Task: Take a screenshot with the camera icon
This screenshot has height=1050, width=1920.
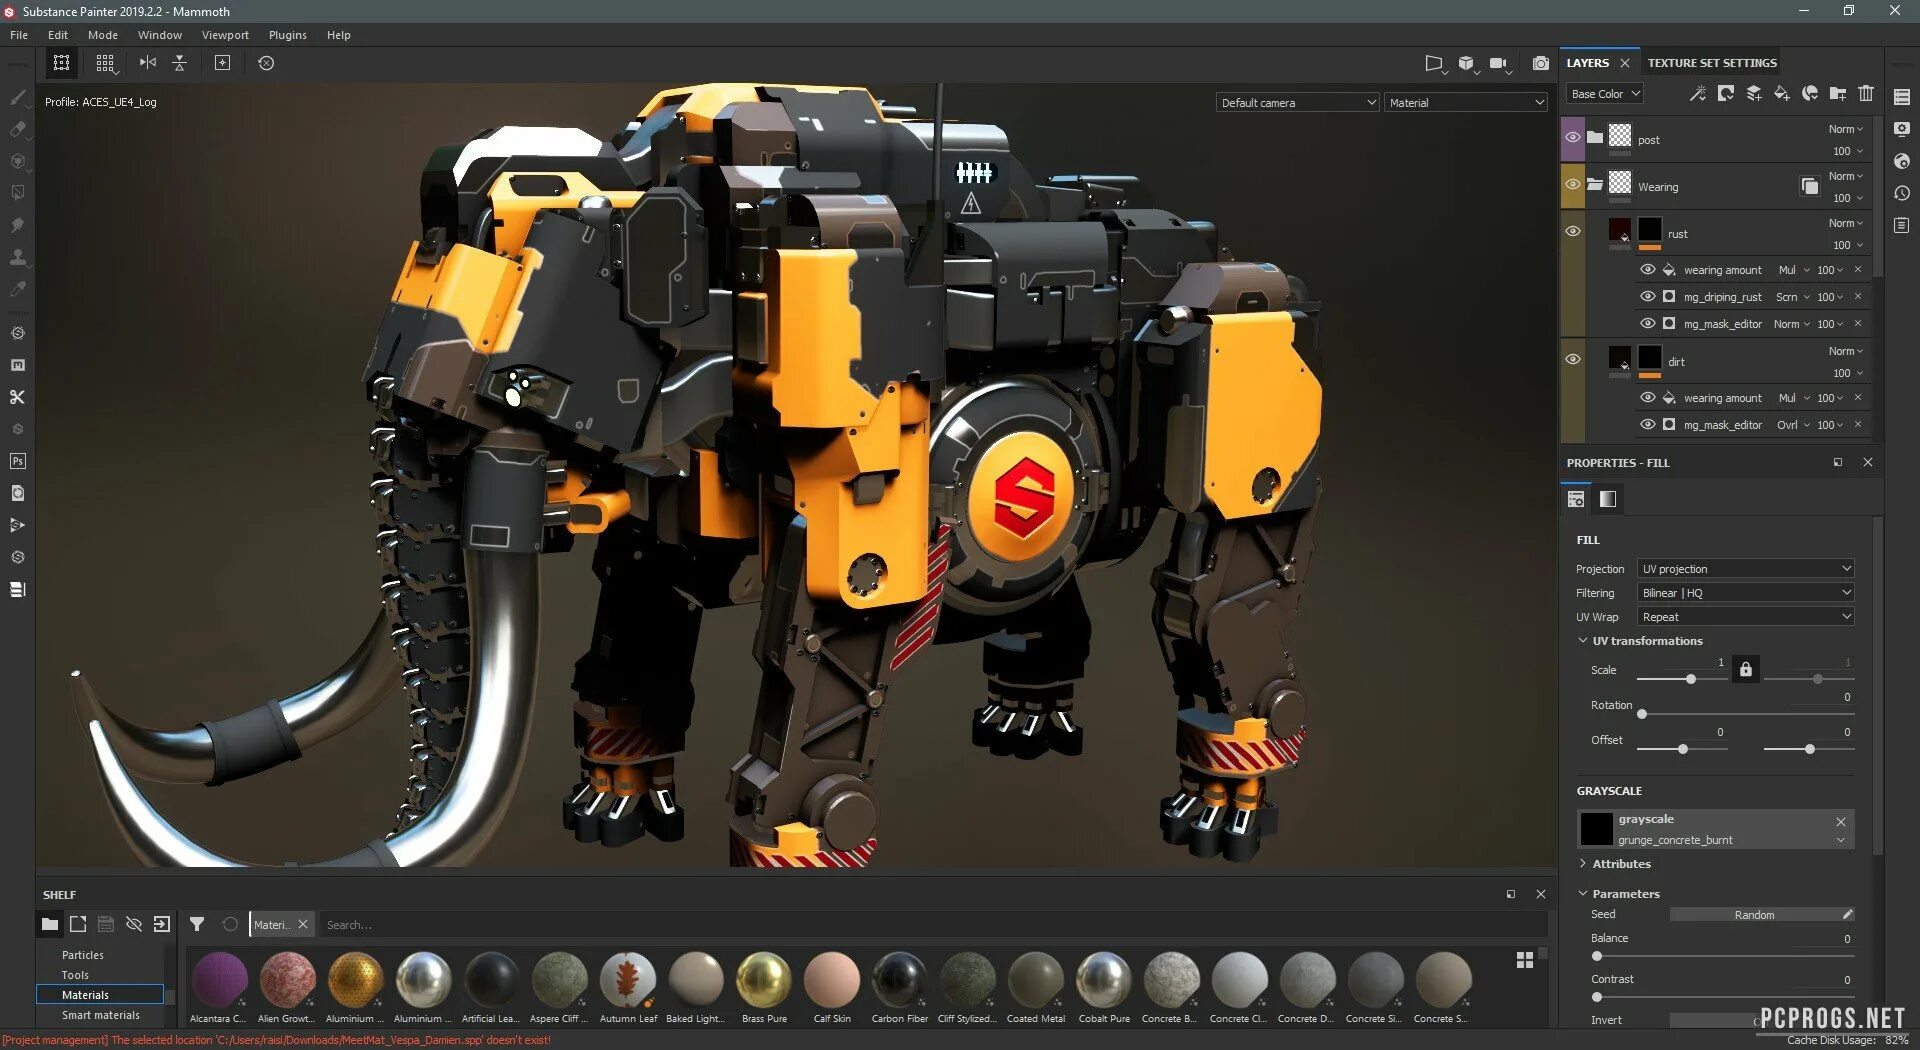Action: (1541, 62)
